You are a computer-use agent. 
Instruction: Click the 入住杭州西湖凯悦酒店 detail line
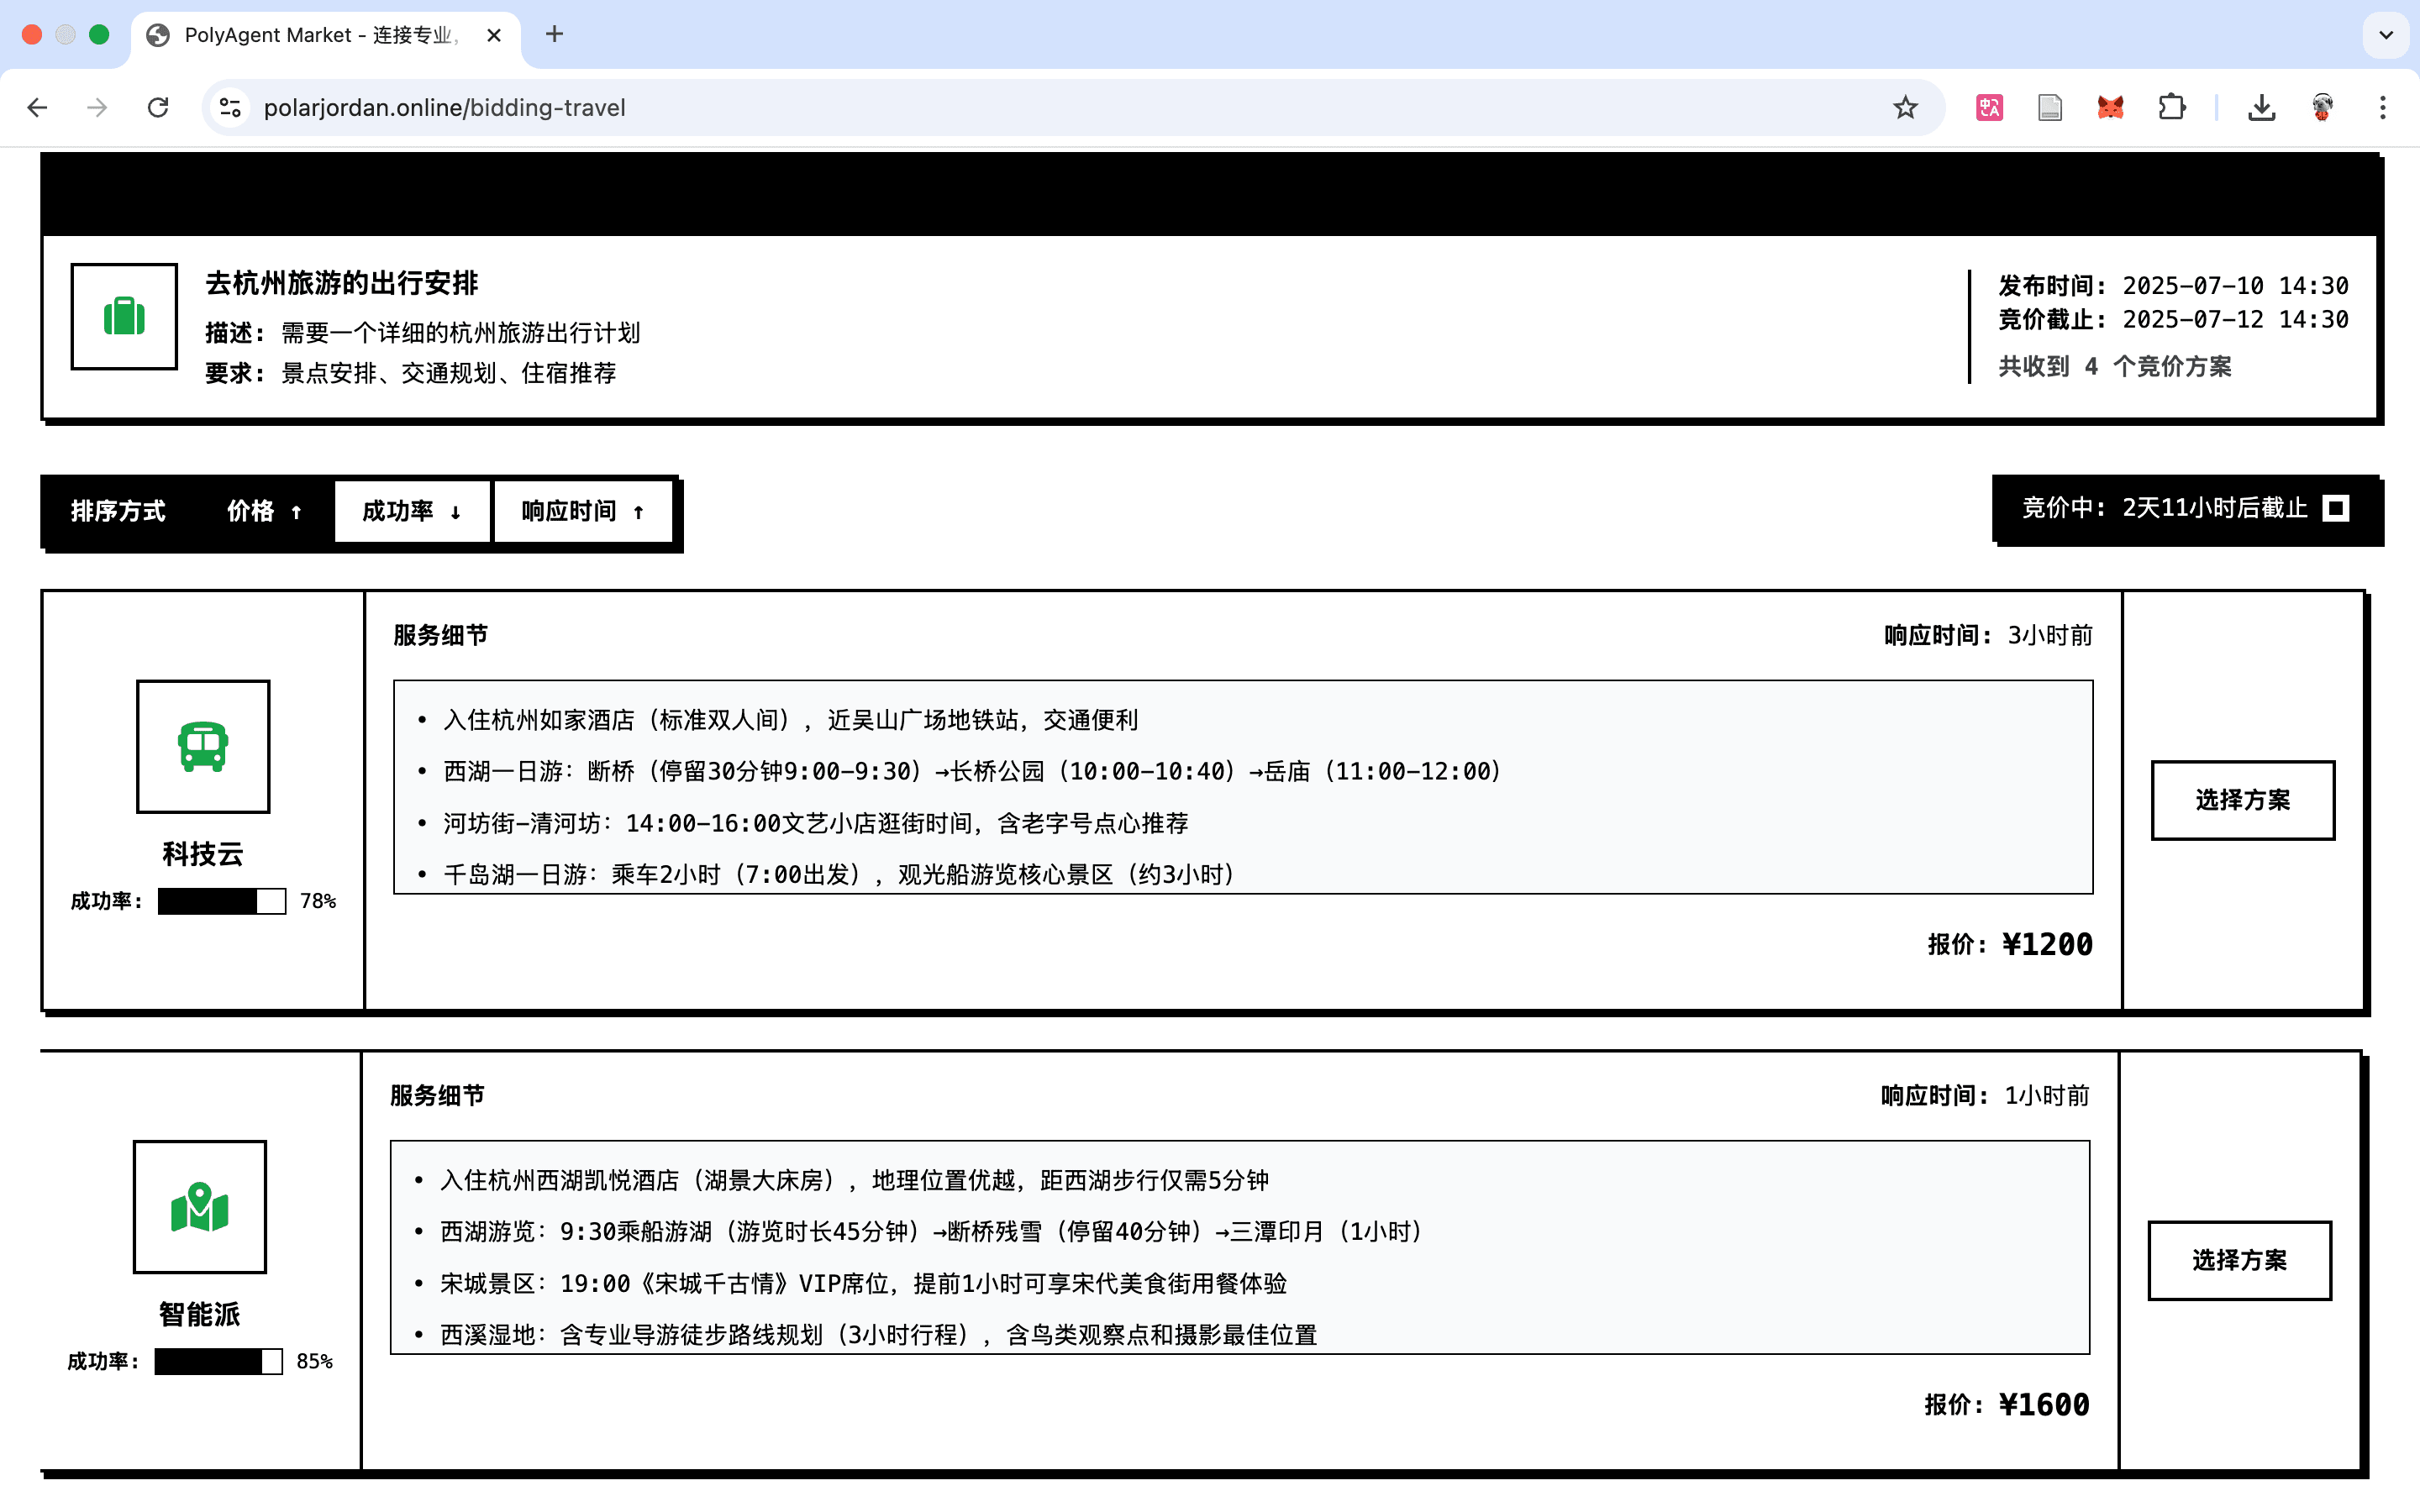tap(855, 1180)
